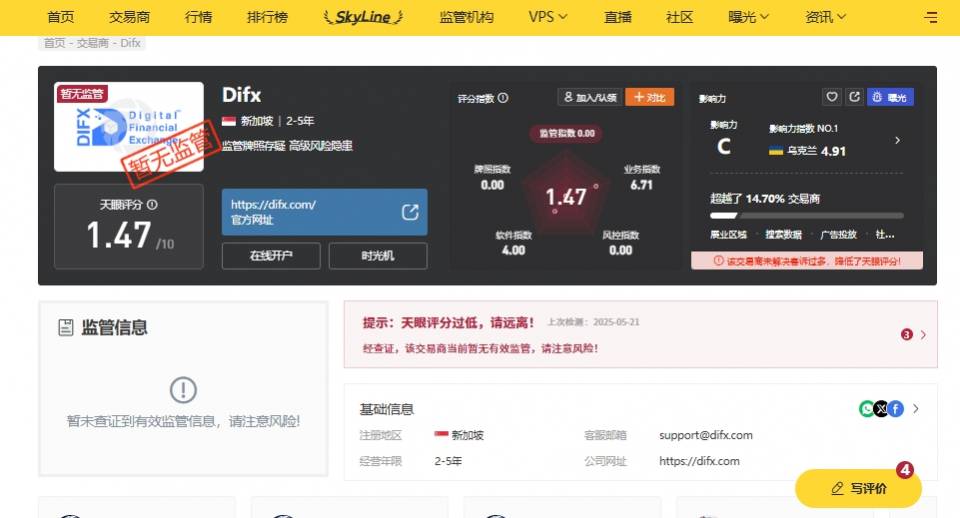Click the 监管信息 document icon
Viewport: 960px width, 518px height.
tap(66, 328)
